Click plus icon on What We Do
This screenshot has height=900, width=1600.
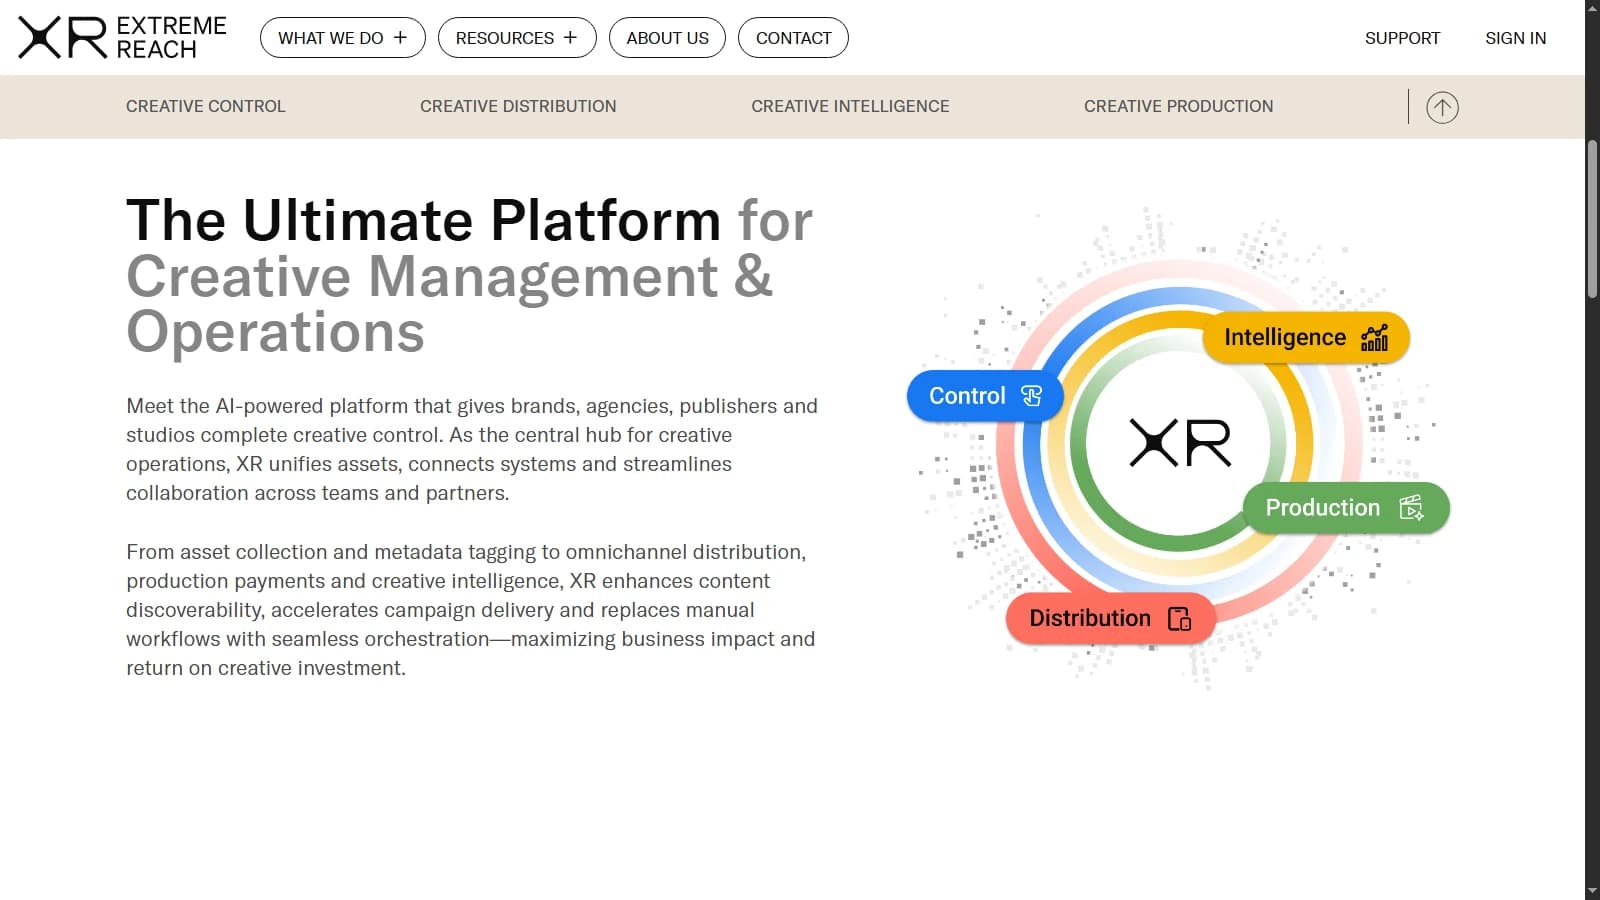(x=400, y=38)
